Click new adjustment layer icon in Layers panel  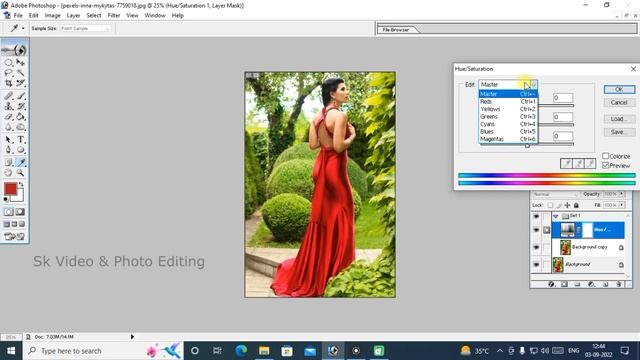(591, 284)
